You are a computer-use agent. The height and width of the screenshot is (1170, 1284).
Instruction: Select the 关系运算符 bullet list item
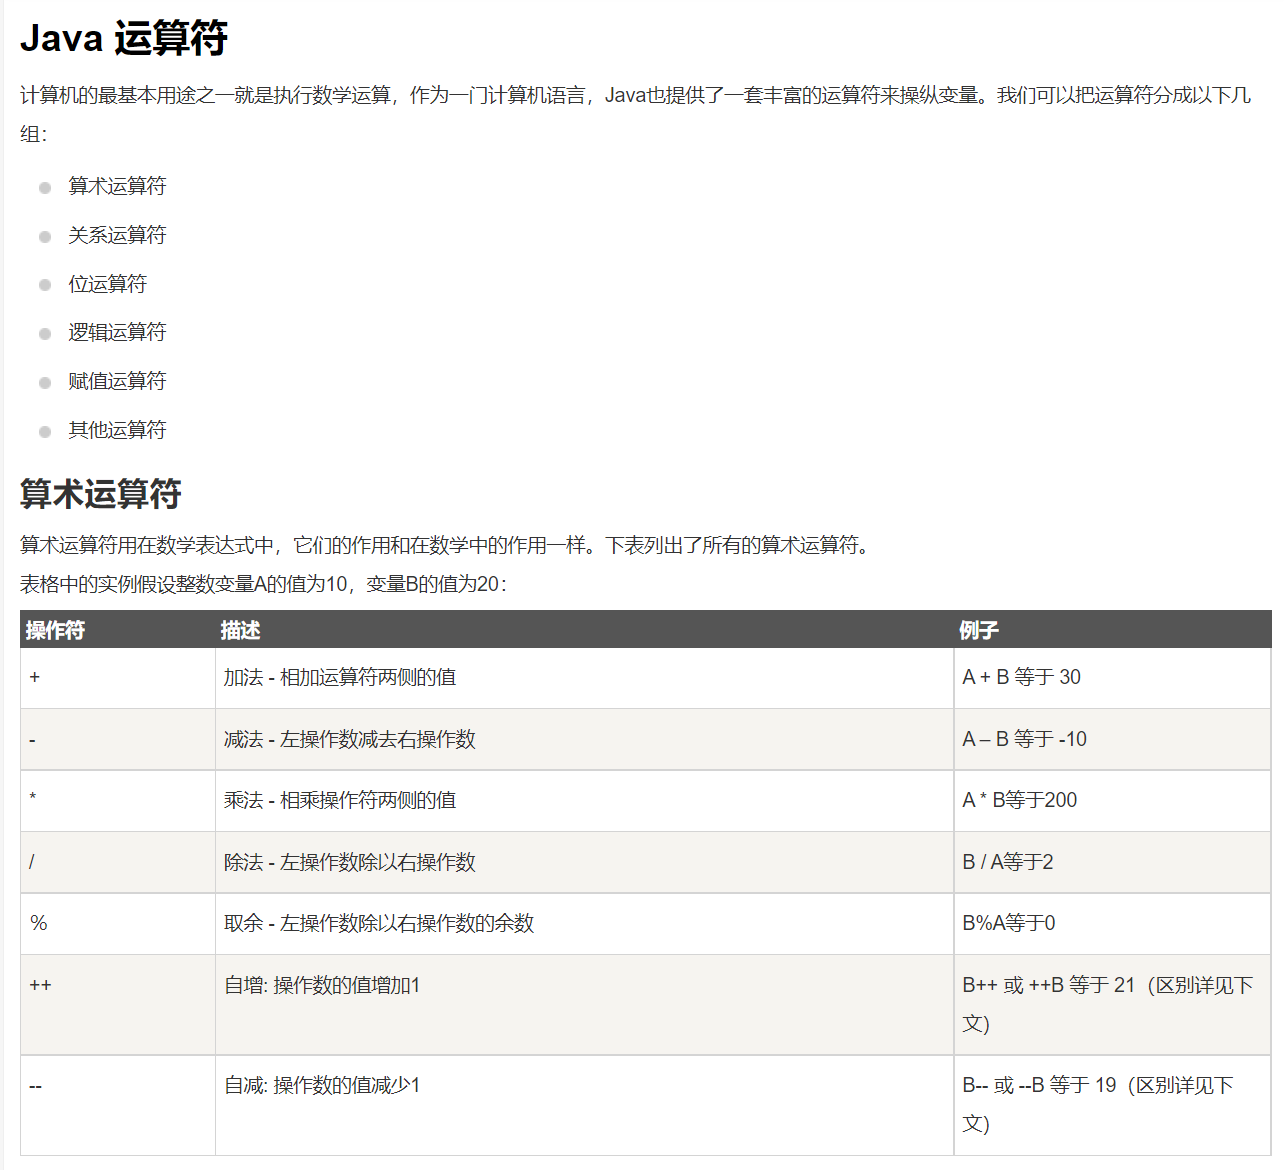pos(117,235)
